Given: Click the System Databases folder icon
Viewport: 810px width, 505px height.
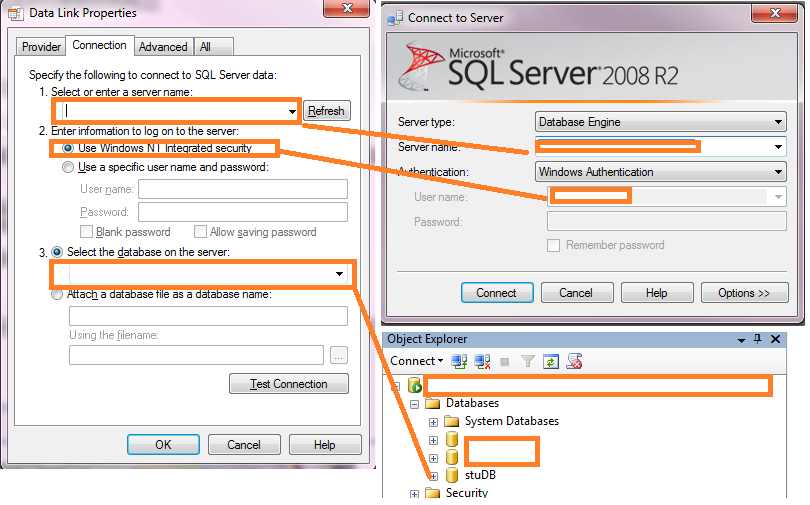Looking at the screenshot, I should (x=451, y=421).
